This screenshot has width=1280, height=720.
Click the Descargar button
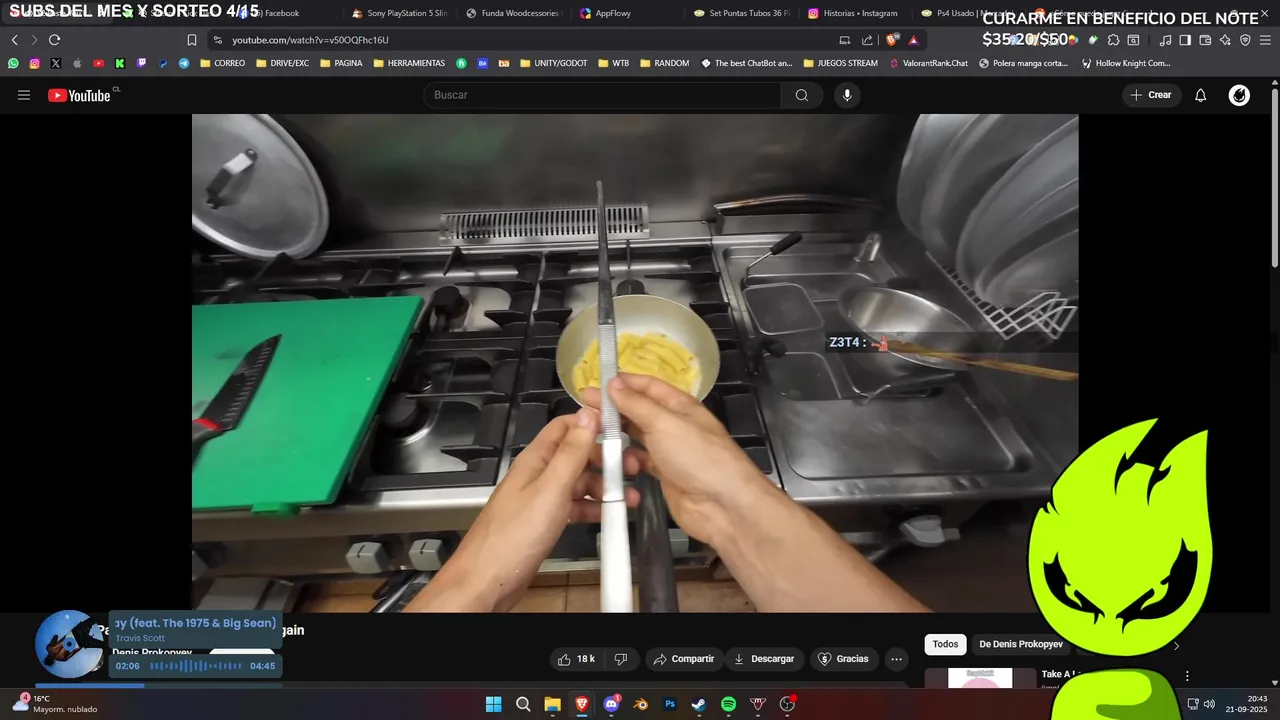pos(764,659)
